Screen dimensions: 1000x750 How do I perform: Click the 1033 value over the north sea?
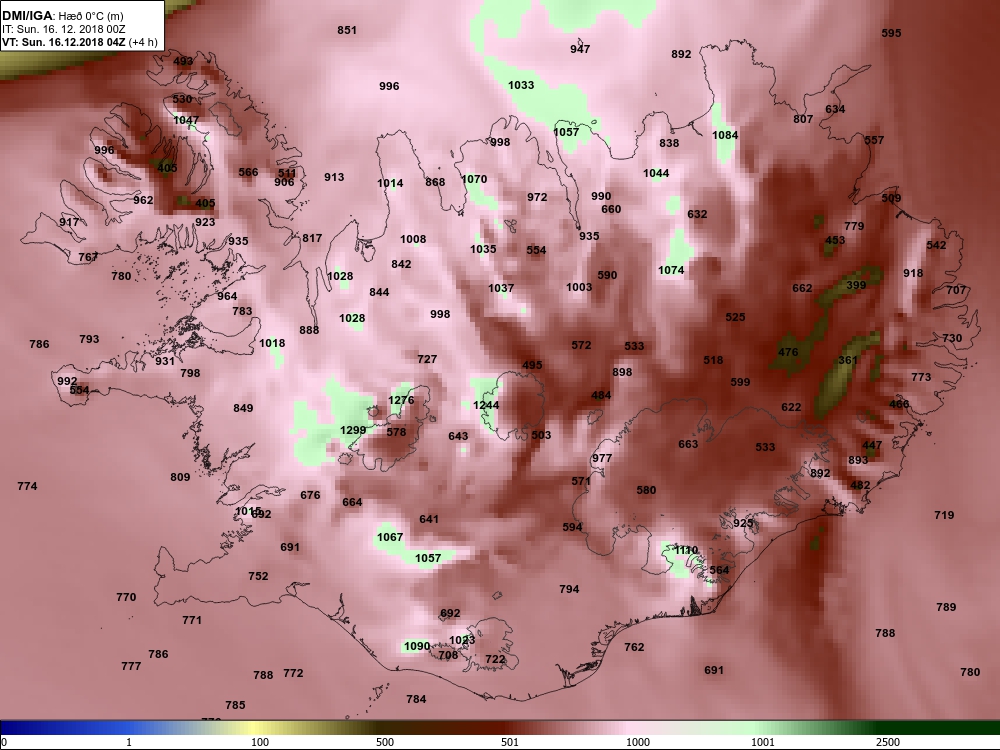point(521,85)
